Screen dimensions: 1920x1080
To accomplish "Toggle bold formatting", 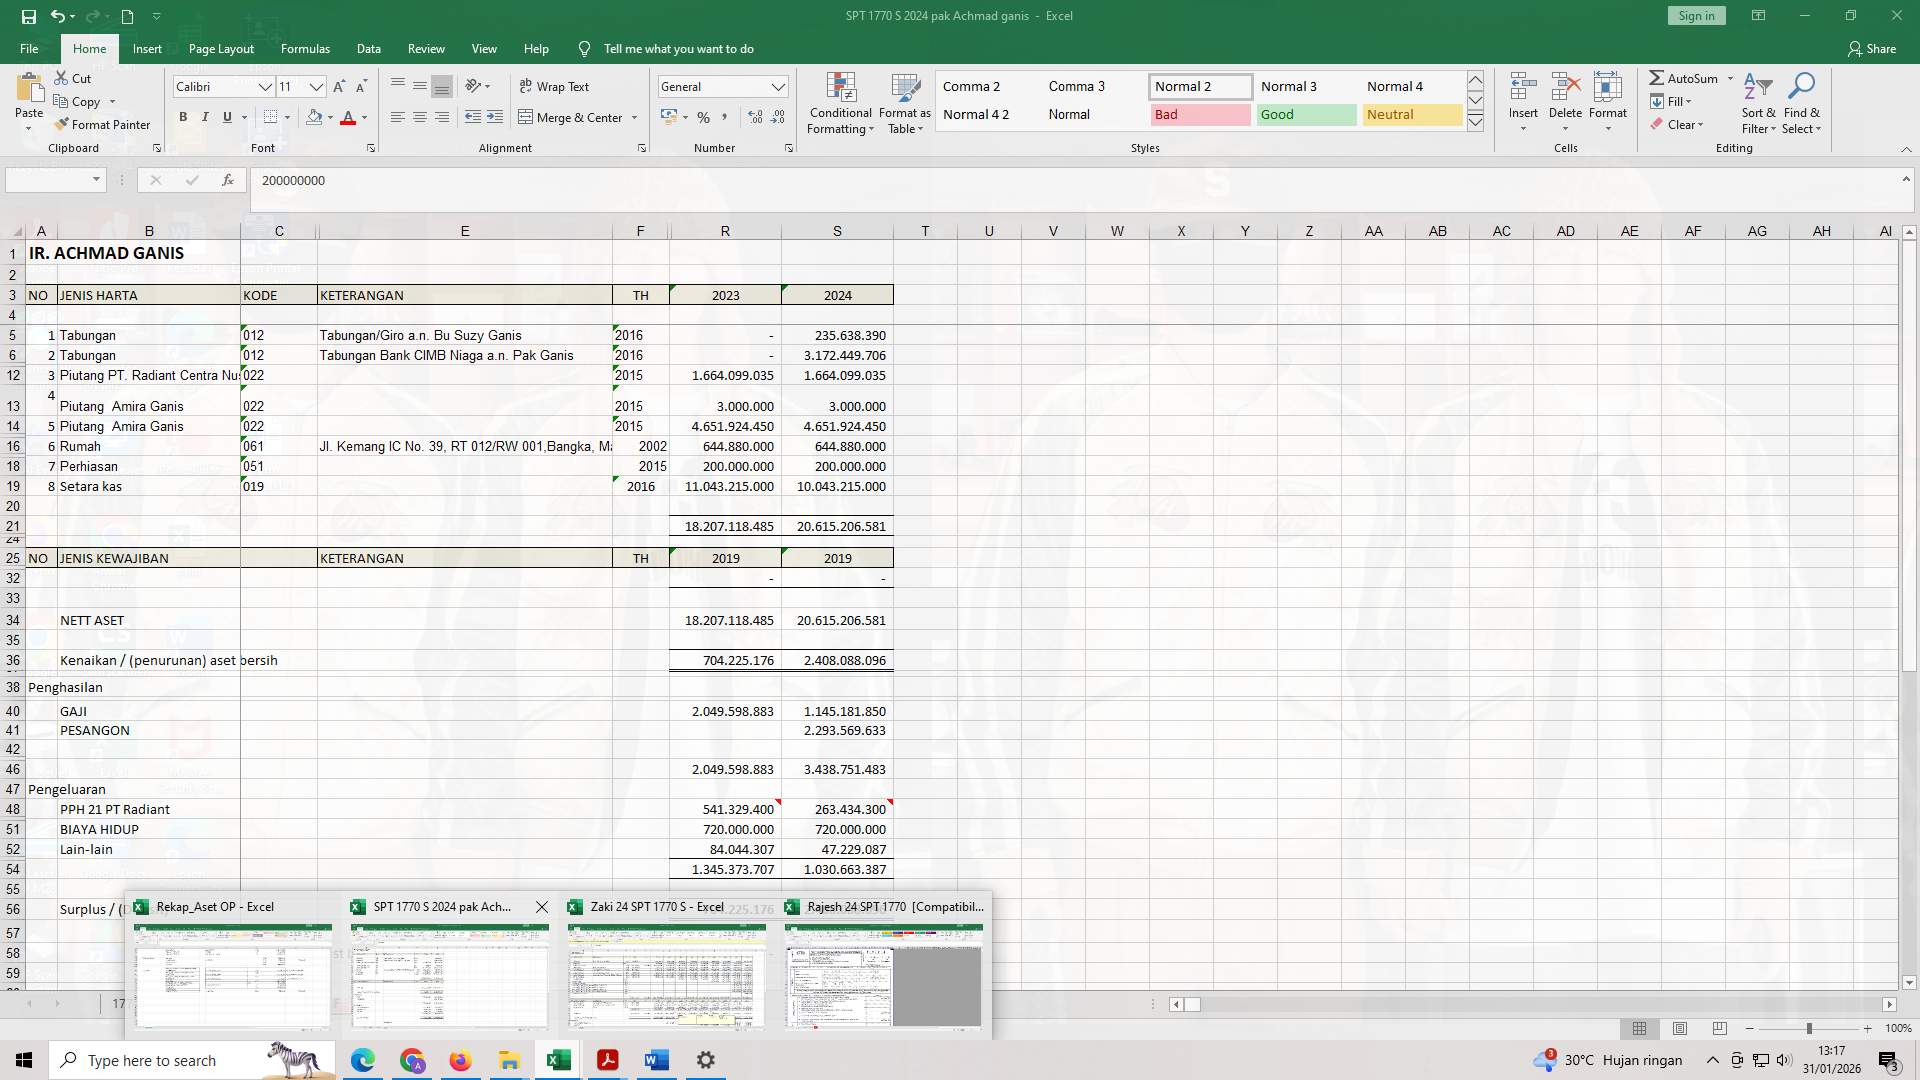I will pos(183,117).
